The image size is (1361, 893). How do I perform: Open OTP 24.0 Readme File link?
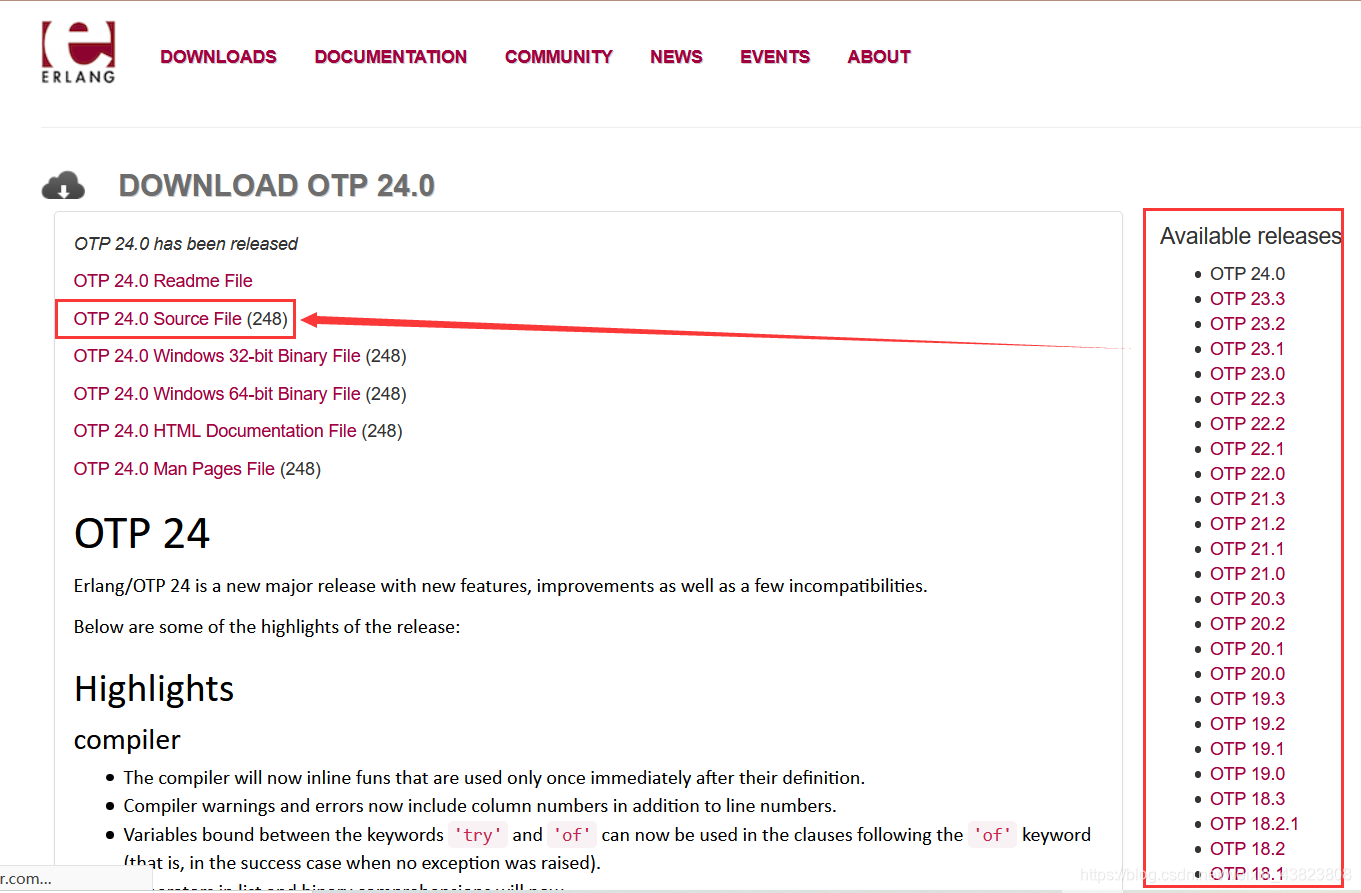pos(163,281)
